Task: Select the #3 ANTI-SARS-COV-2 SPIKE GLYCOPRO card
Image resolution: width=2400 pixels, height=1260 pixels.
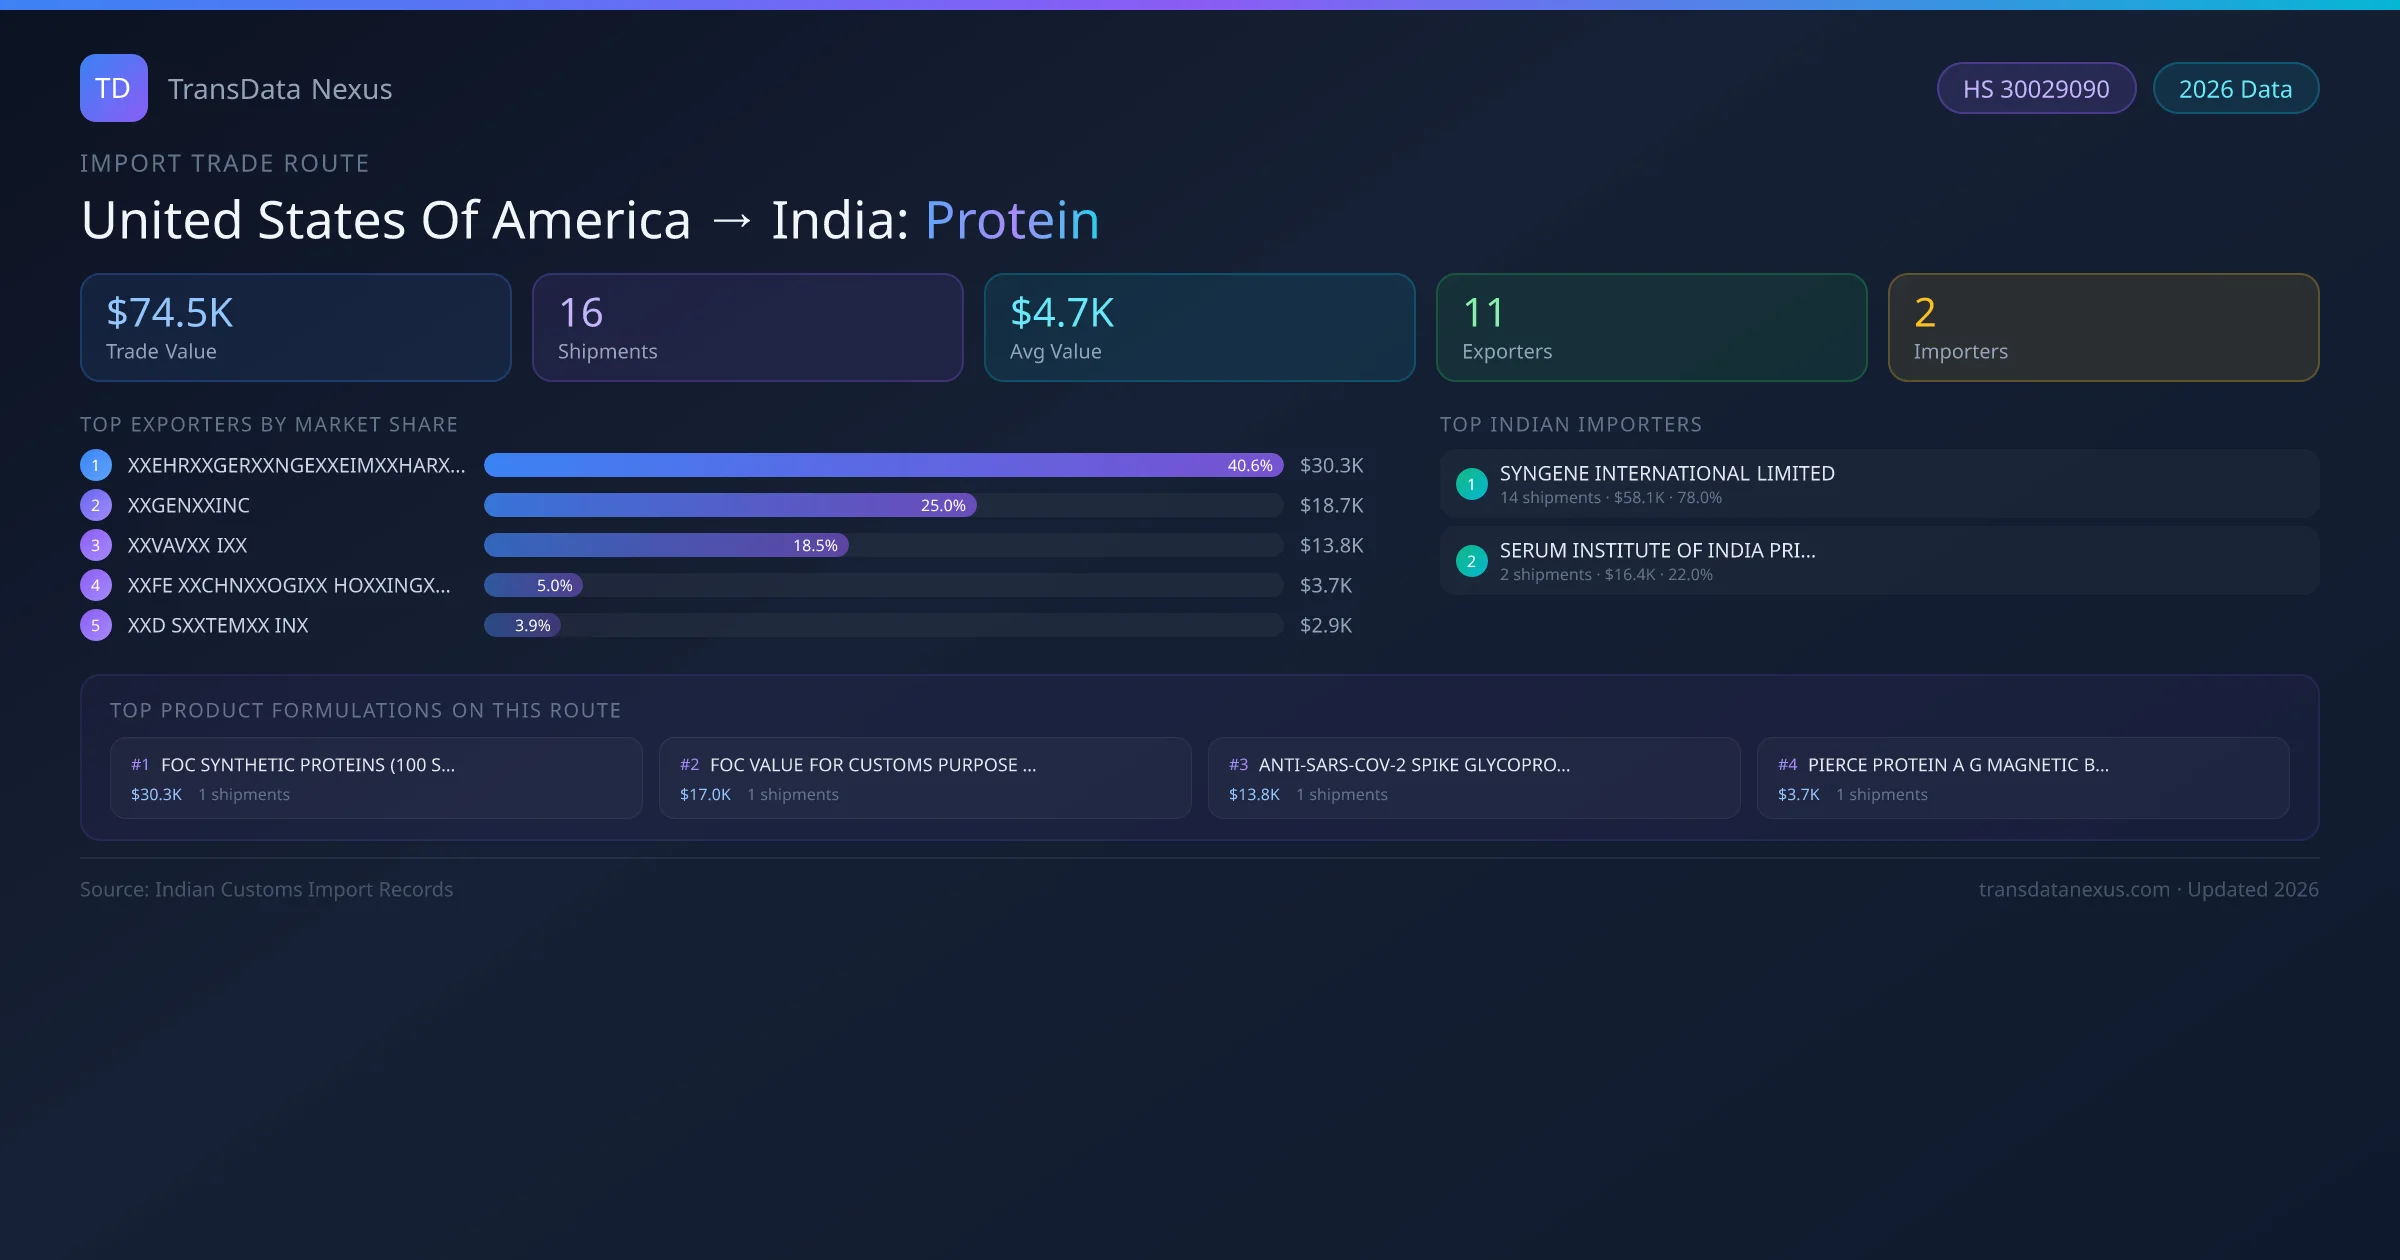Action: [x=1474, y=778]
